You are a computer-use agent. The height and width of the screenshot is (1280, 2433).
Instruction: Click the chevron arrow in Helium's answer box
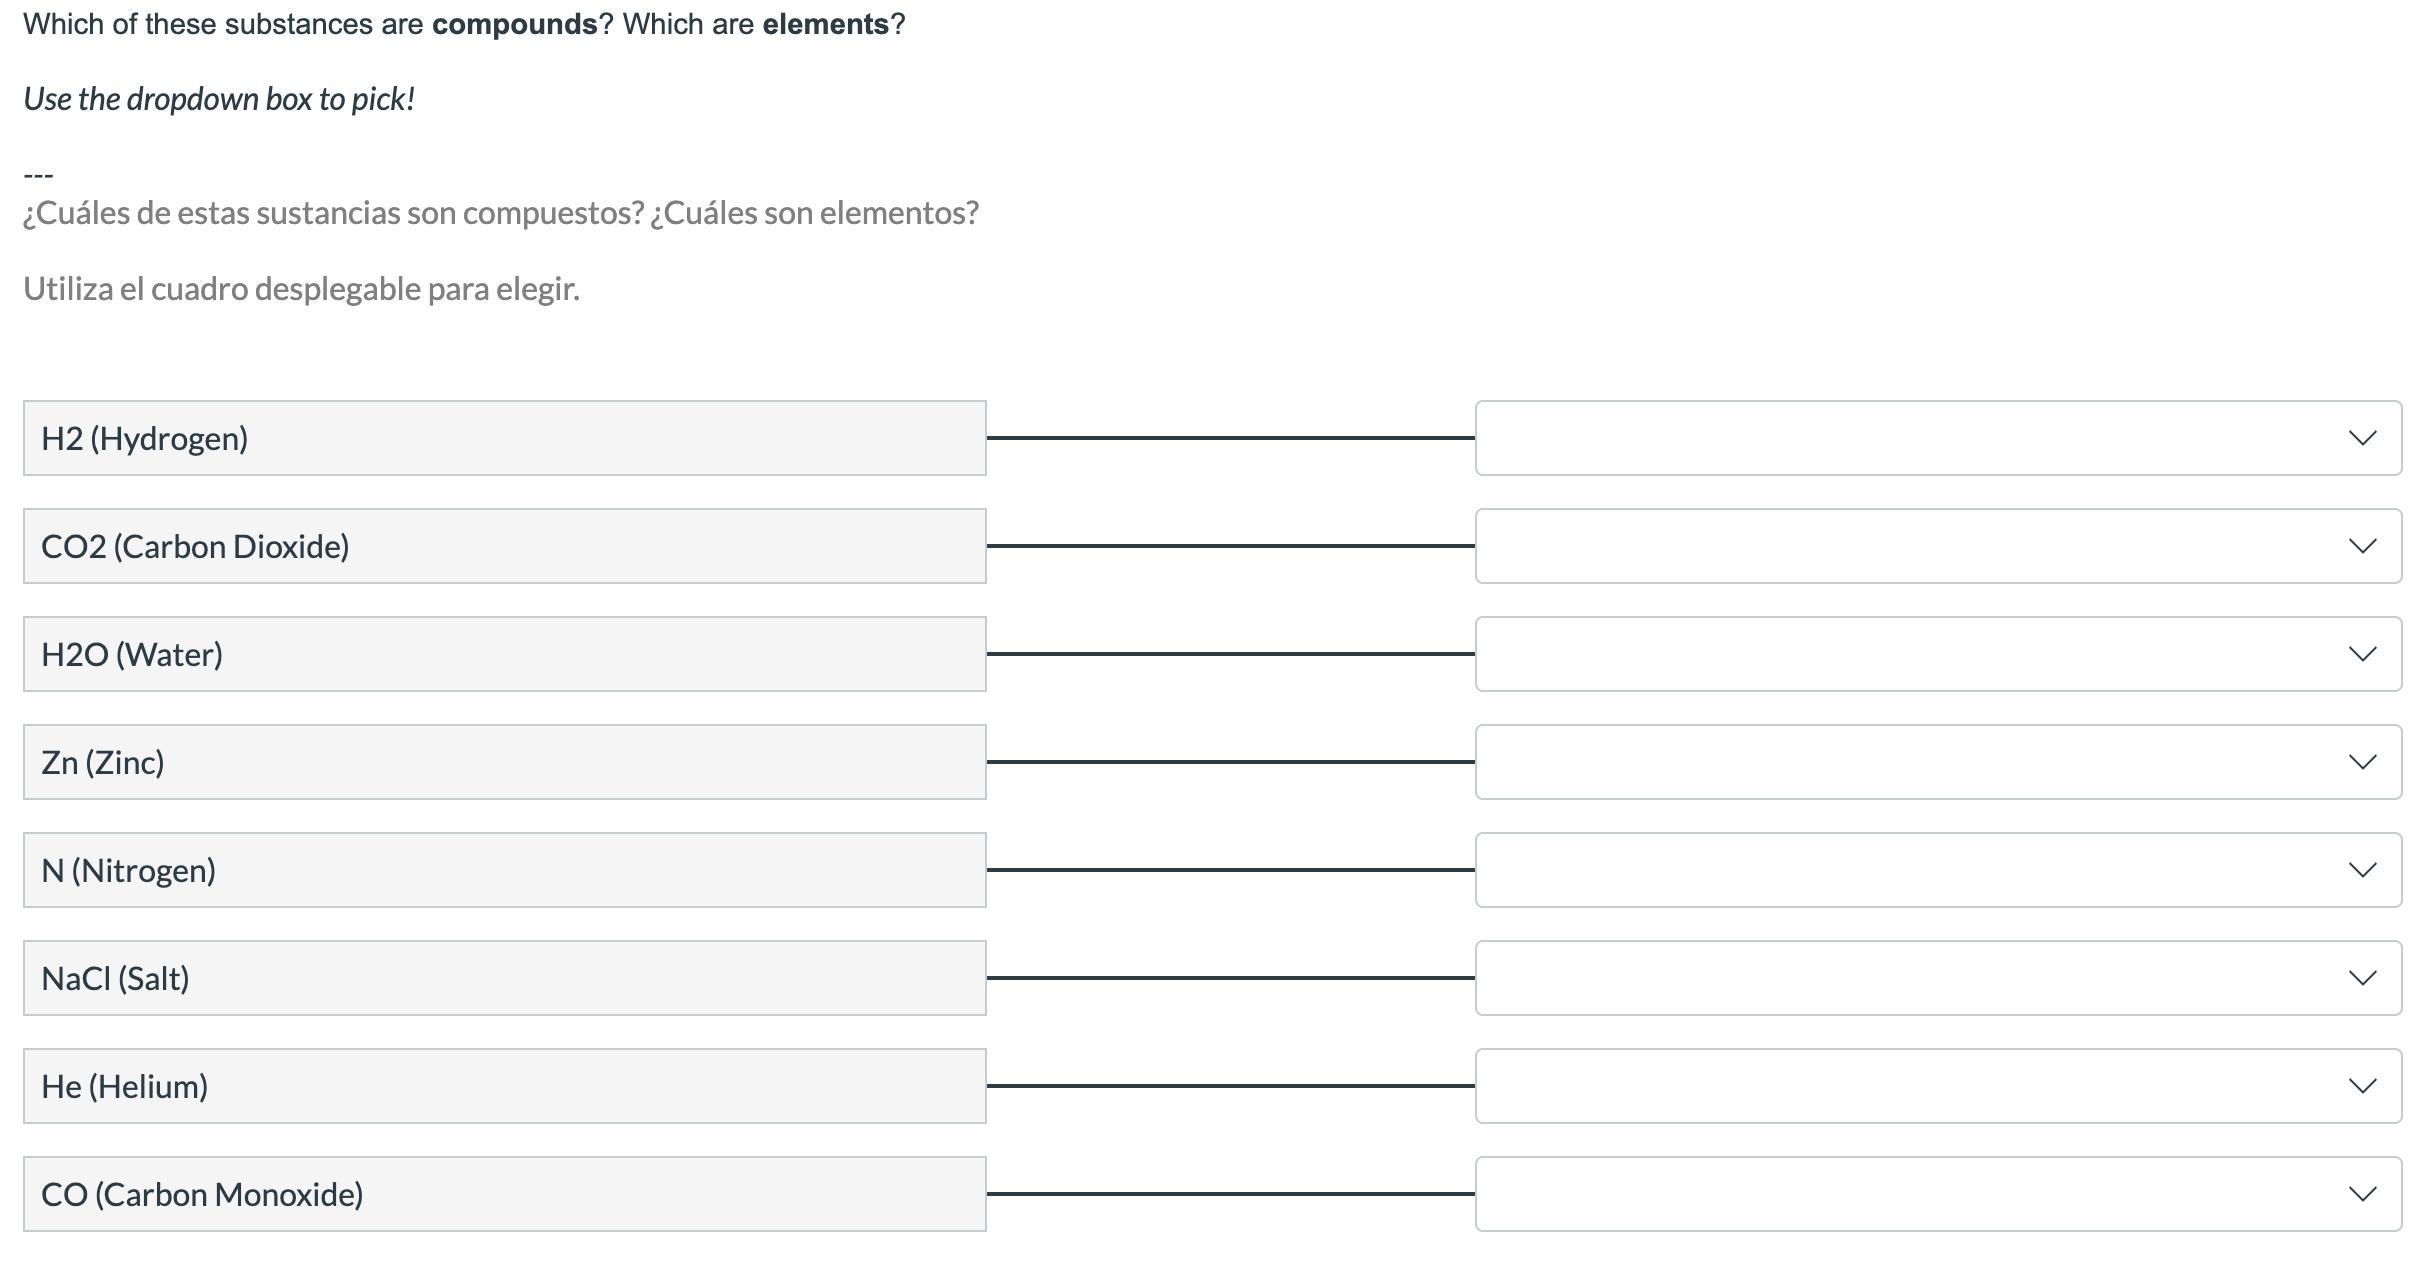[x=2362, y=1086]
